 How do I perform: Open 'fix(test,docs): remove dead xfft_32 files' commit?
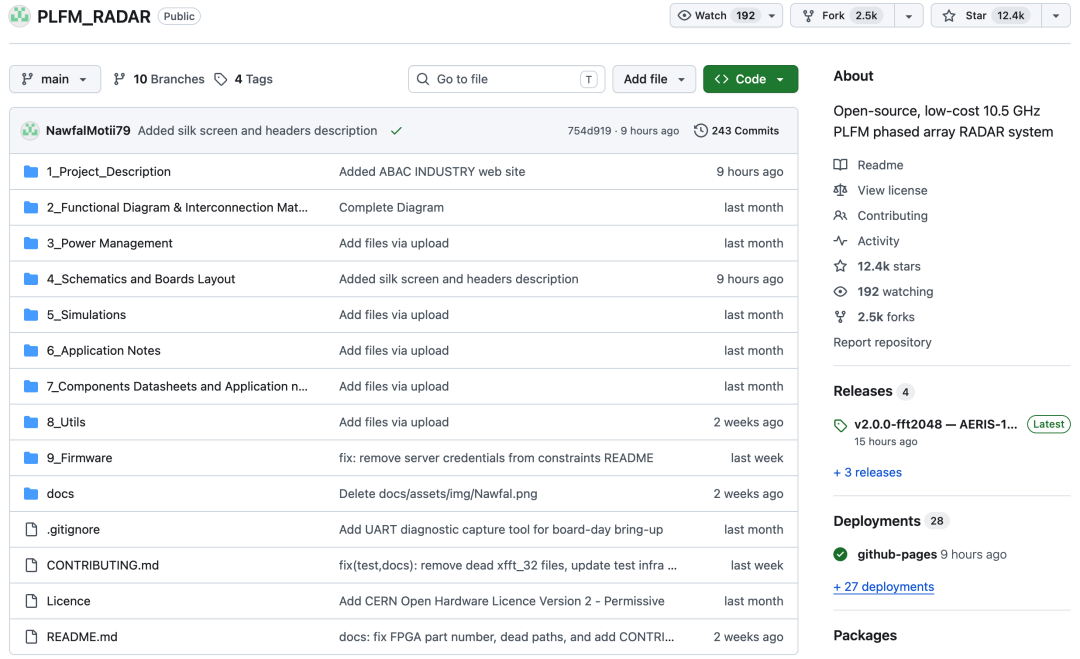508,565
